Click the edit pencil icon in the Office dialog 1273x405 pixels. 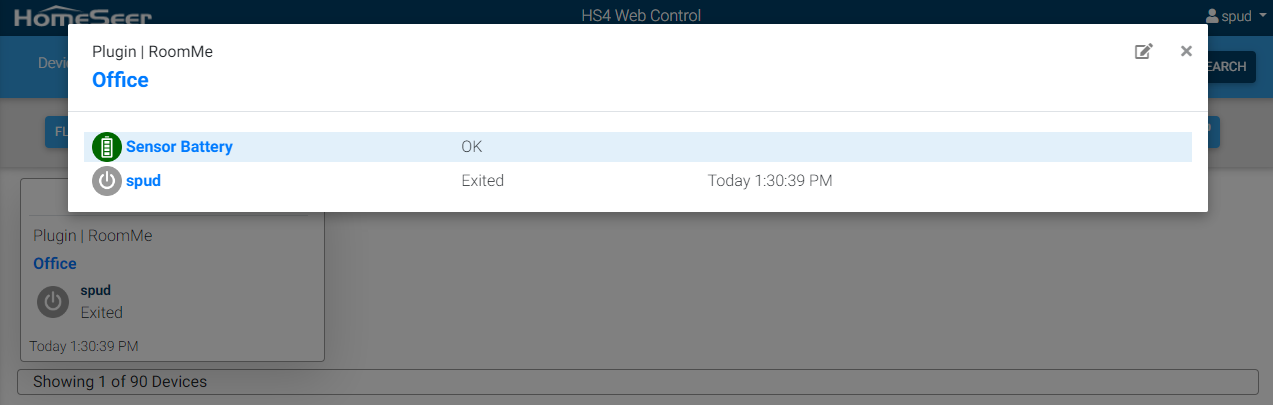pos(1143,52)
